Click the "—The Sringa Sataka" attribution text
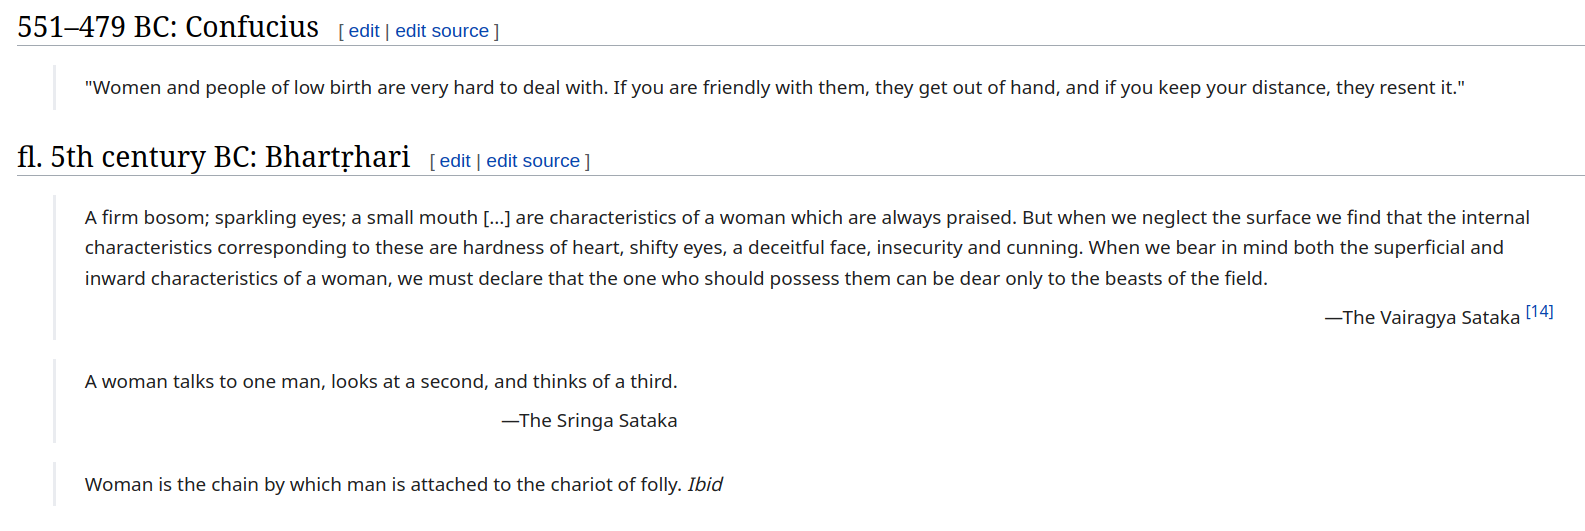This screenshot has width=1585, height=531. point(590,421)
